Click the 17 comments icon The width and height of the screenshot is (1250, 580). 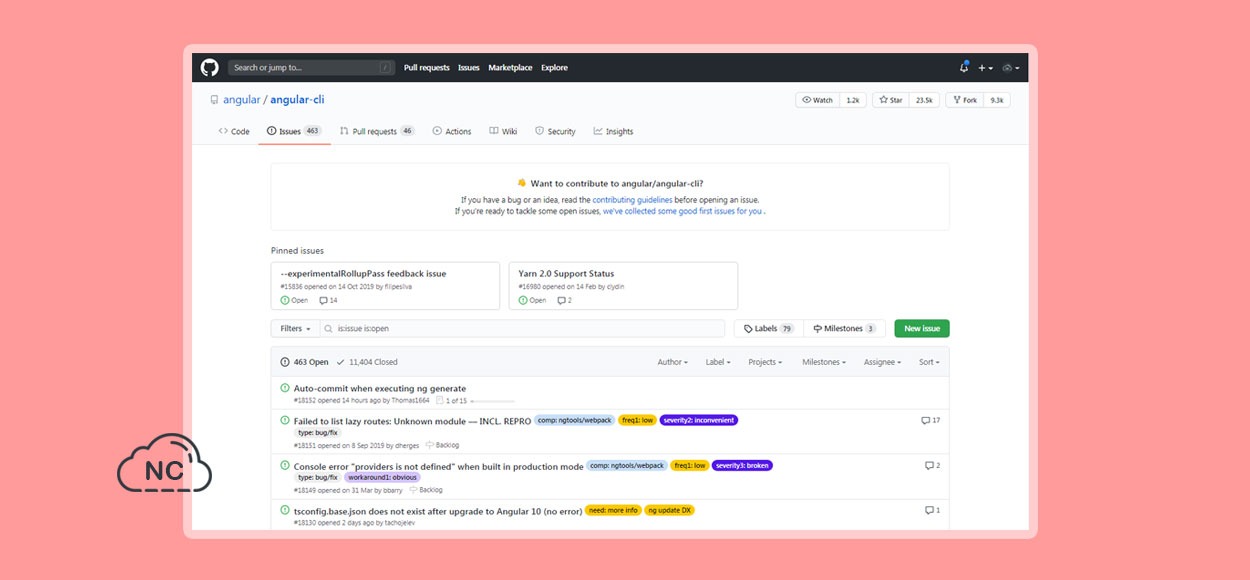tap(931, 421)
